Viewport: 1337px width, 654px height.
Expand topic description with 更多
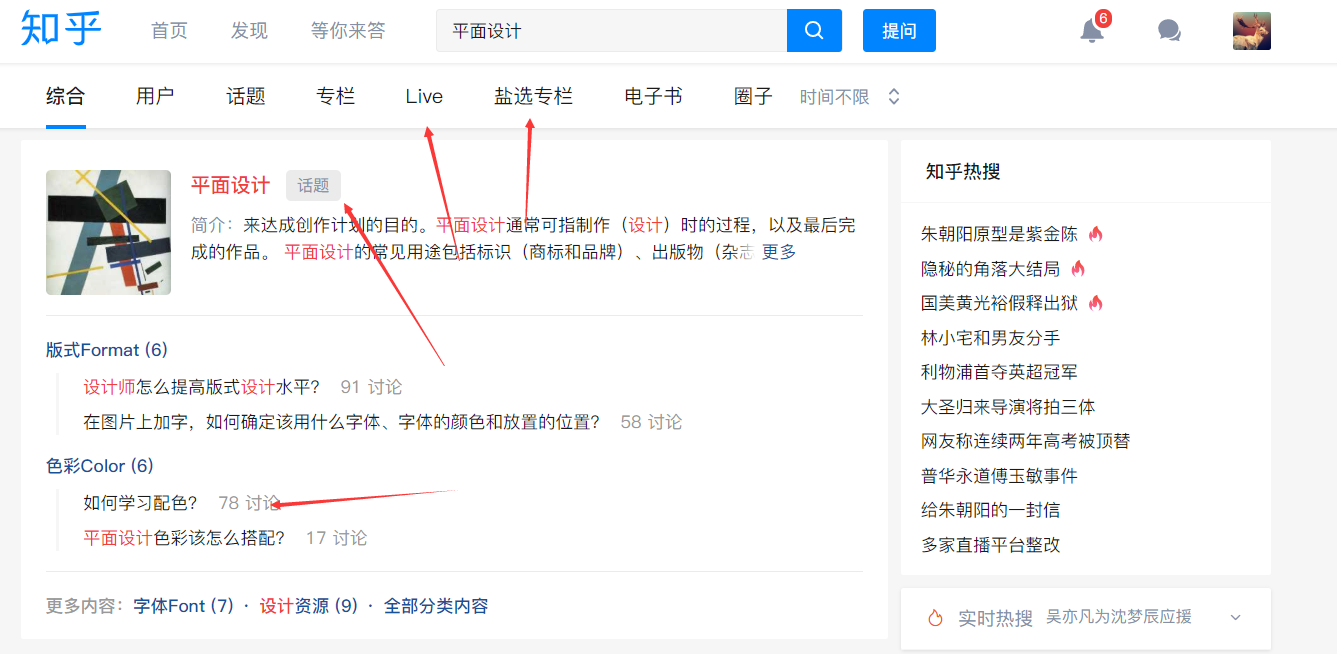(779, 252)
